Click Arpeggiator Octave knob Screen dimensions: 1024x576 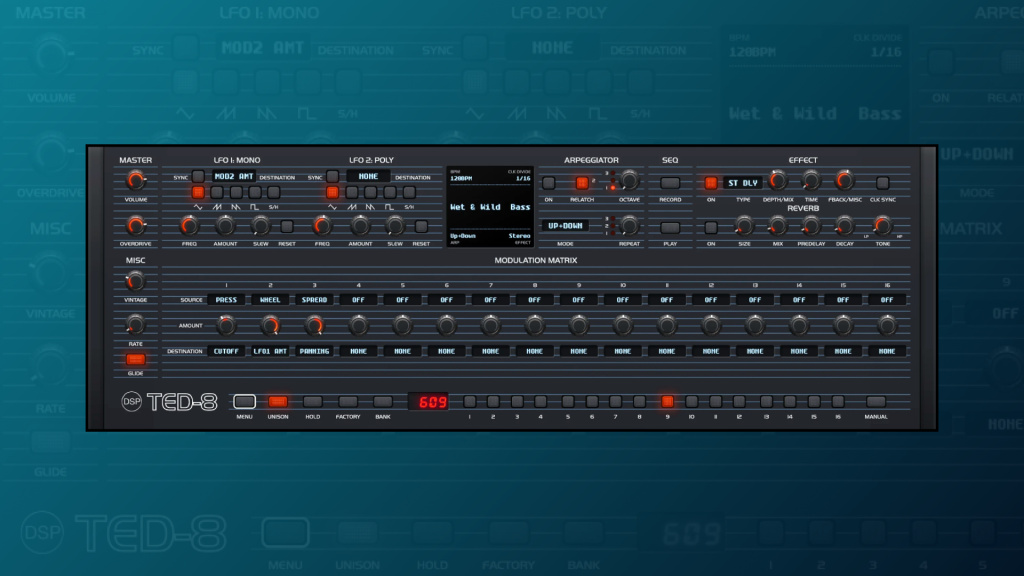(x=629, y=180)
